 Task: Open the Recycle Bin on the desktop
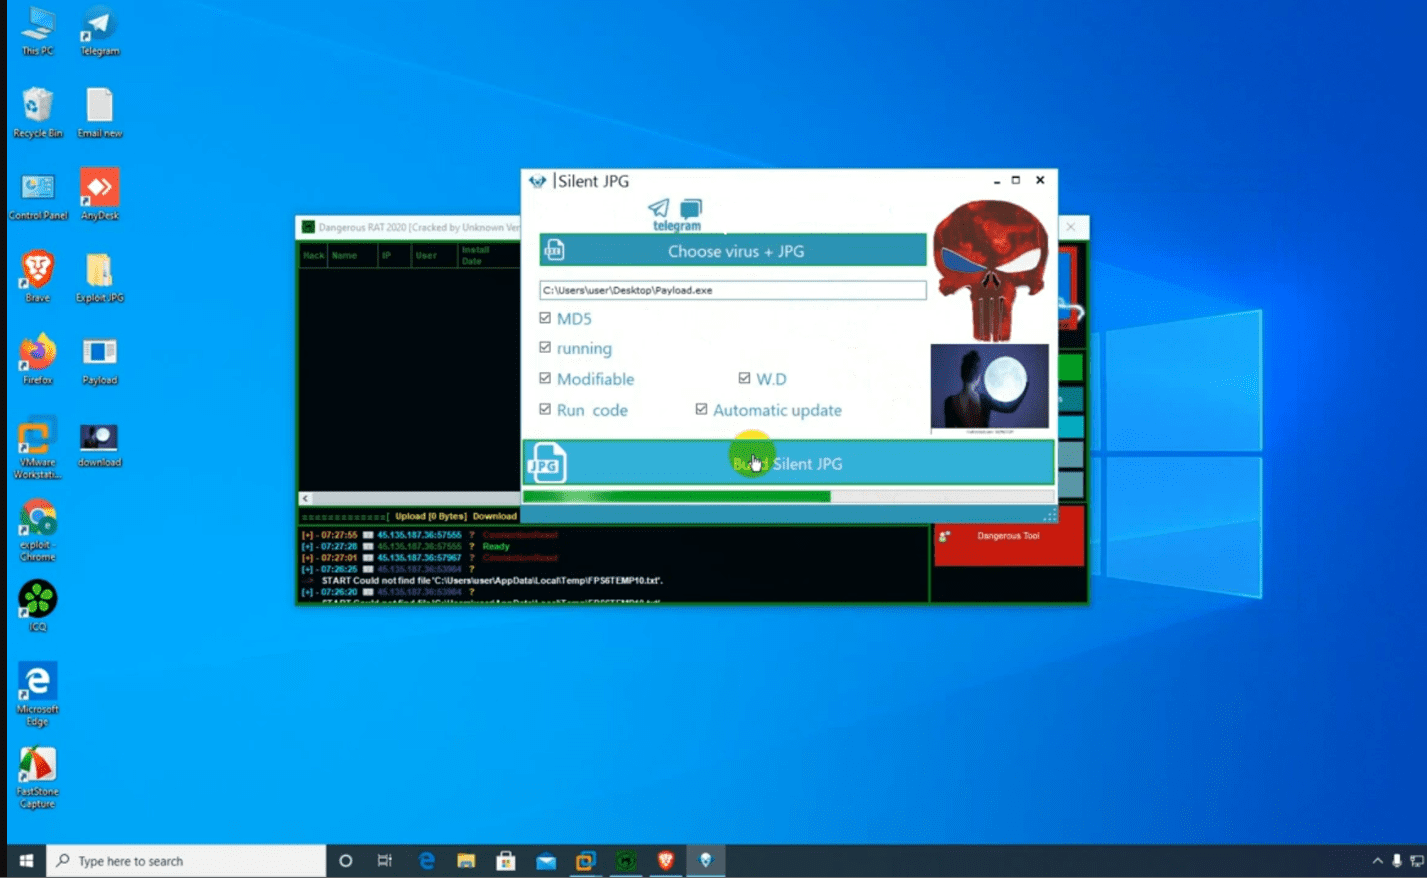coord(38,108)
